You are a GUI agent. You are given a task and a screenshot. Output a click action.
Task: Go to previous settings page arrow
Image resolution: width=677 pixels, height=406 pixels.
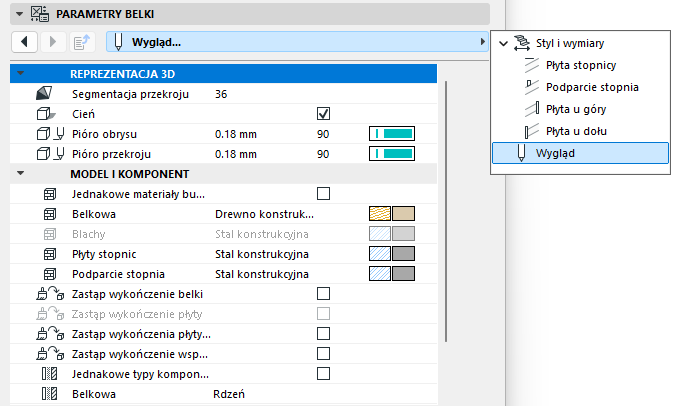tap(24, 42)
